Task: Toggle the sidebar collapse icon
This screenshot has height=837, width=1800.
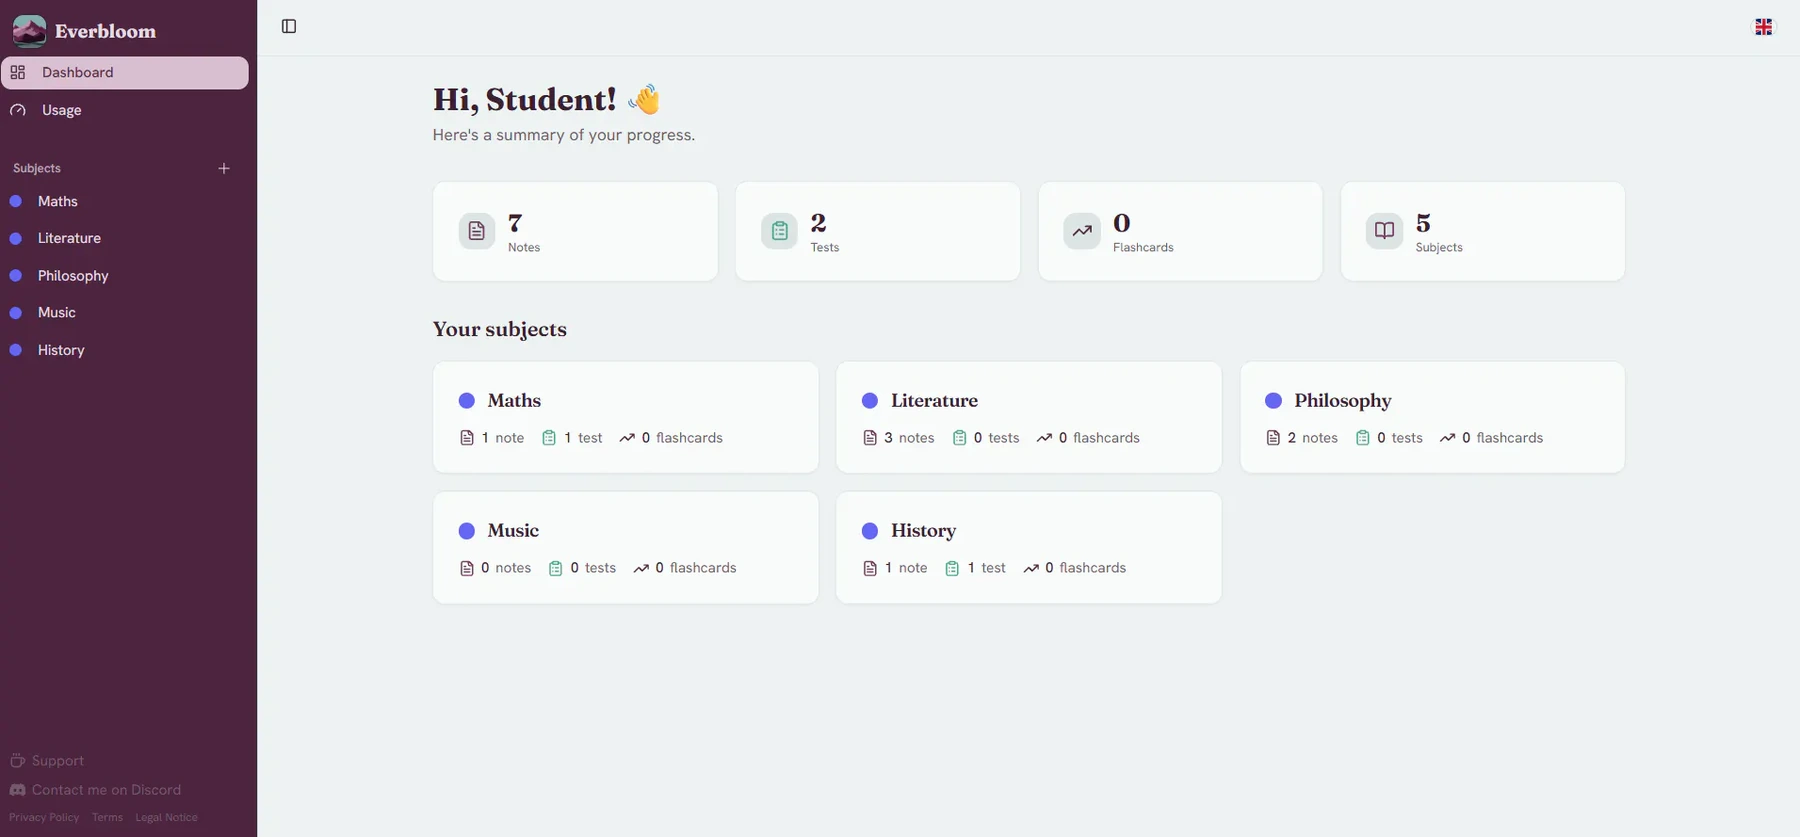Action: [x=289, y=26]
